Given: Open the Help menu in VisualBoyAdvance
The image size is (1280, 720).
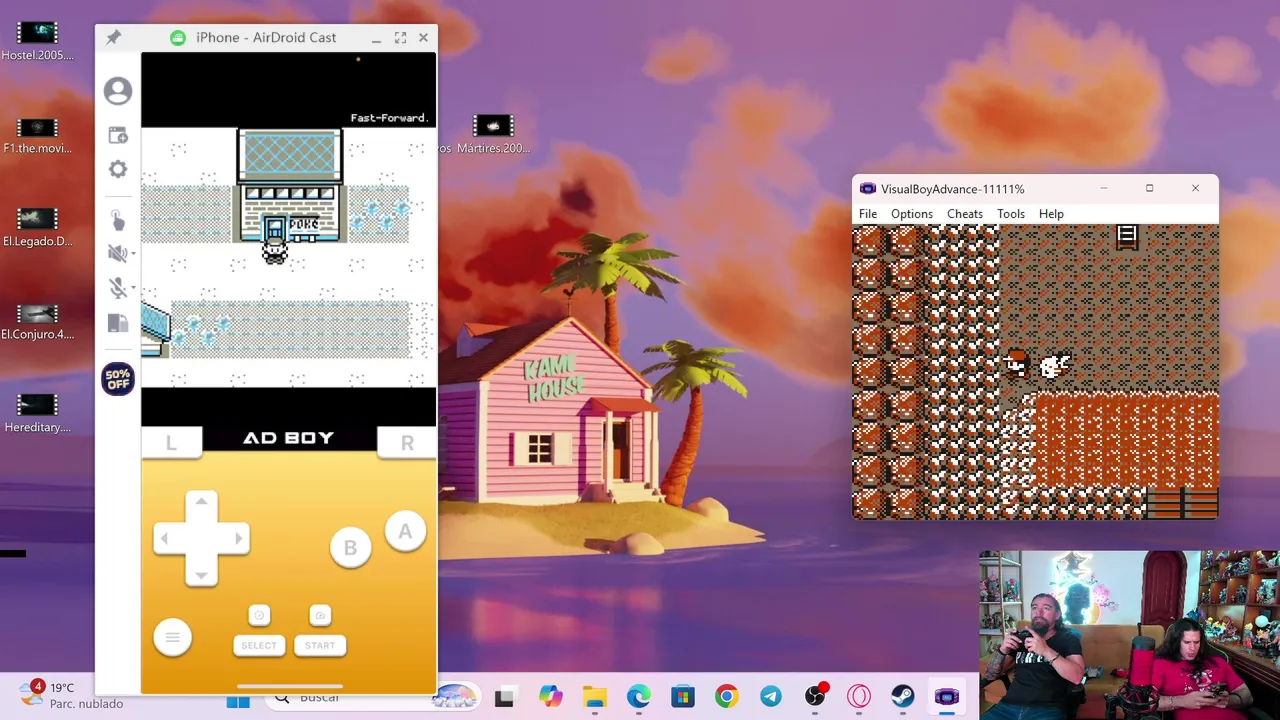Looking at the screenshot, I should pyautogui.click(x=1051, y=214).
